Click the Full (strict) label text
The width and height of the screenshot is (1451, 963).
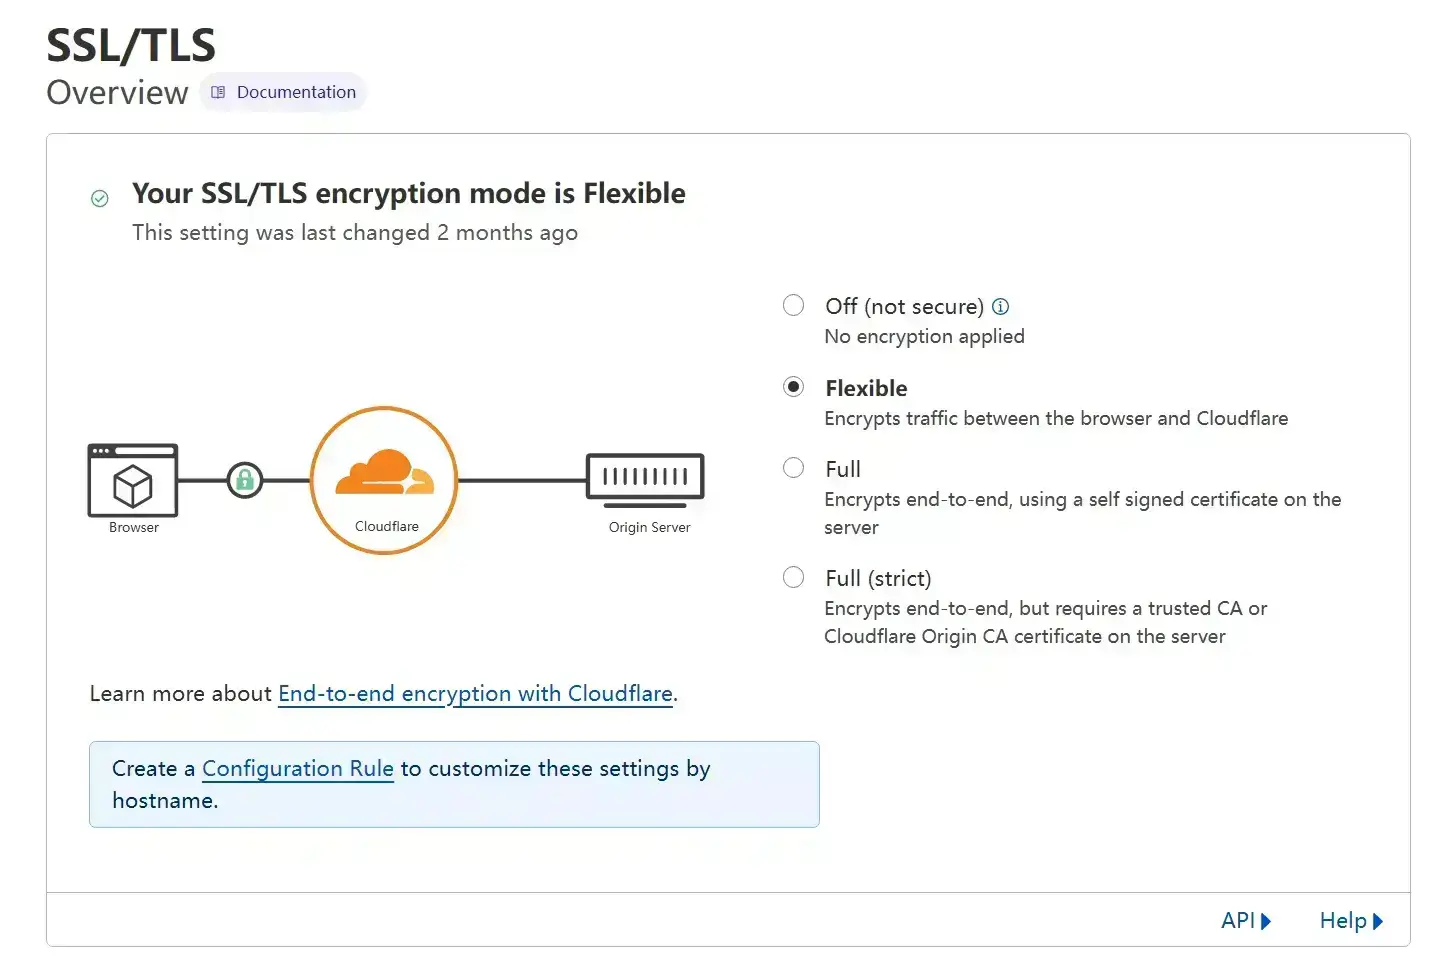coord(878,578)
